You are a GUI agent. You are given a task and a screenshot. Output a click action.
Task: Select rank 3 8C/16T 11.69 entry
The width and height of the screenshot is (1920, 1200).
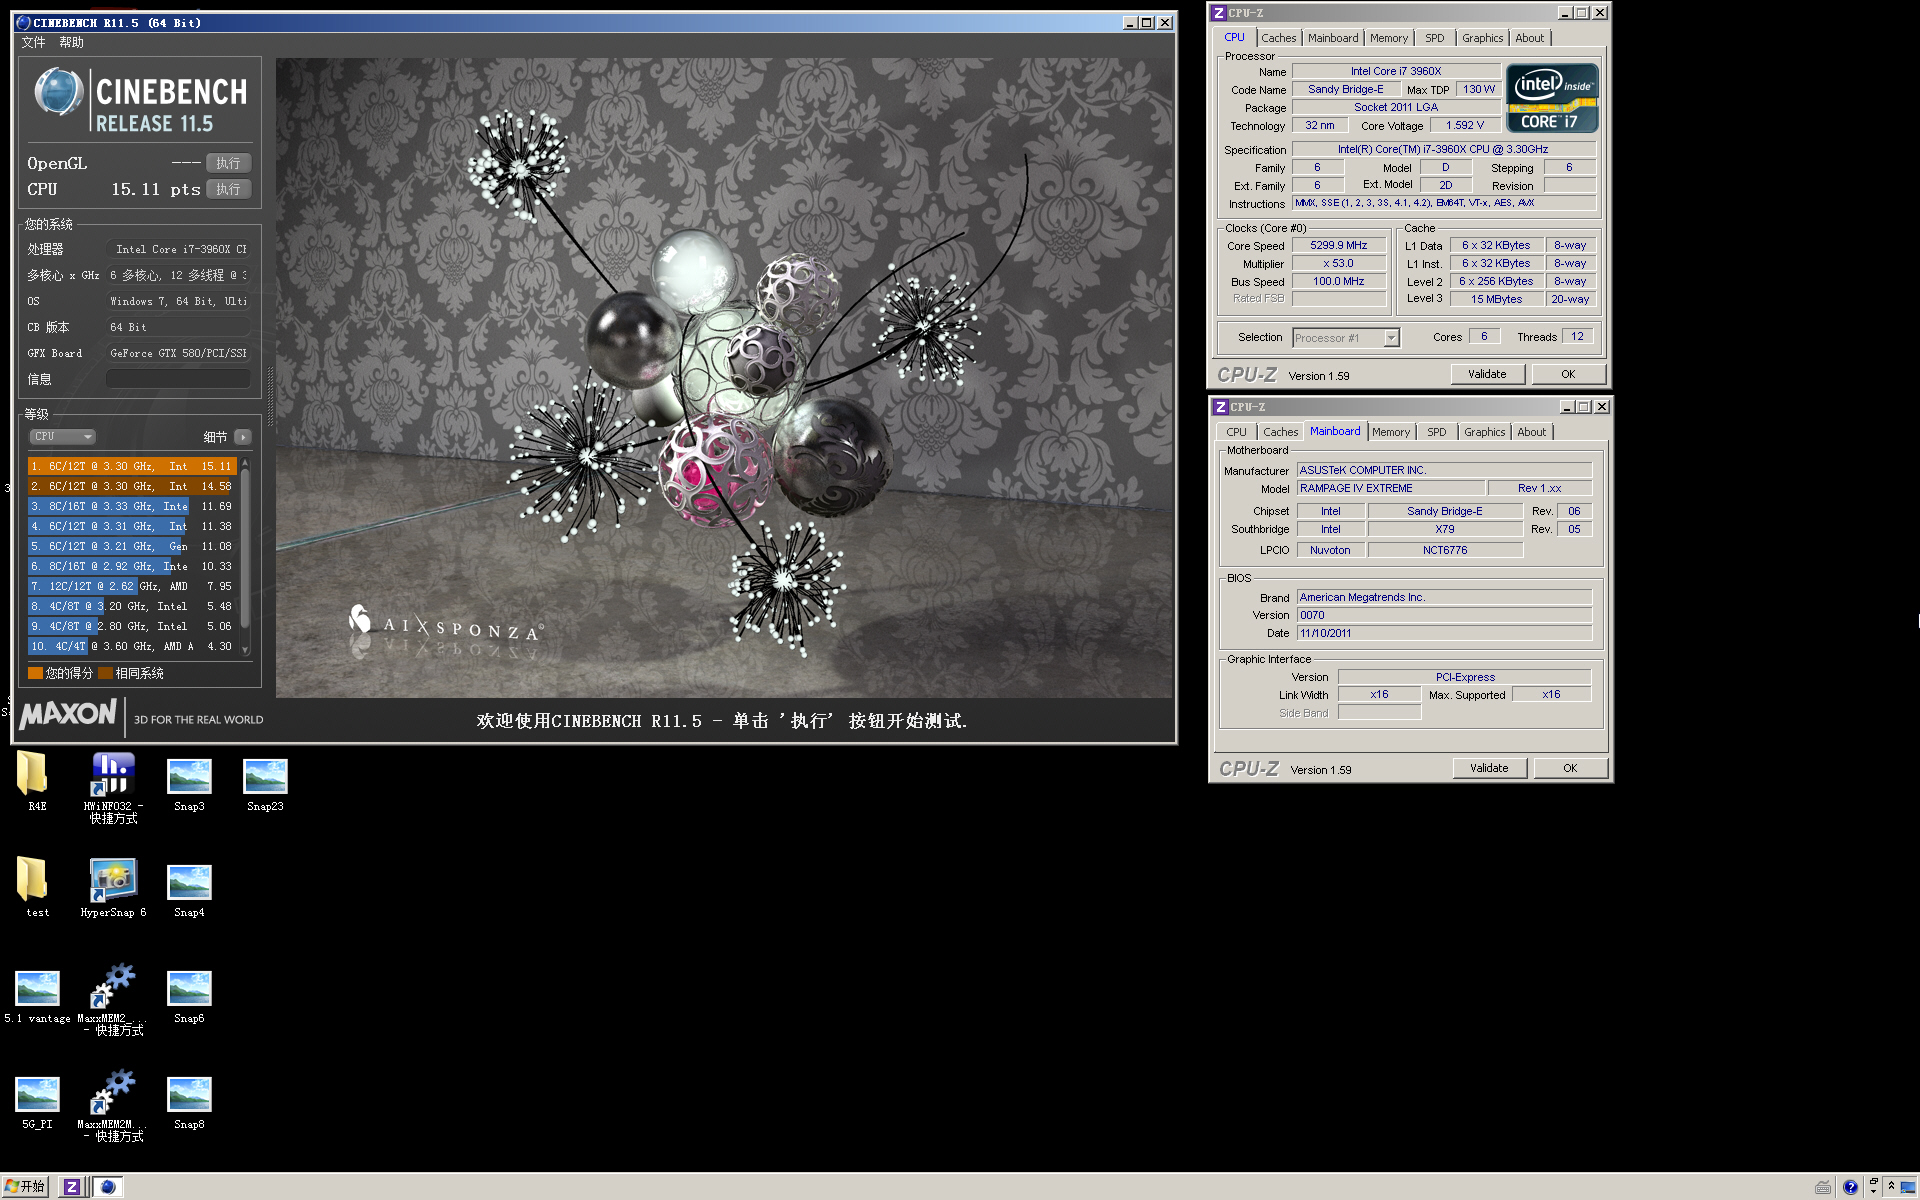(132, 506)
